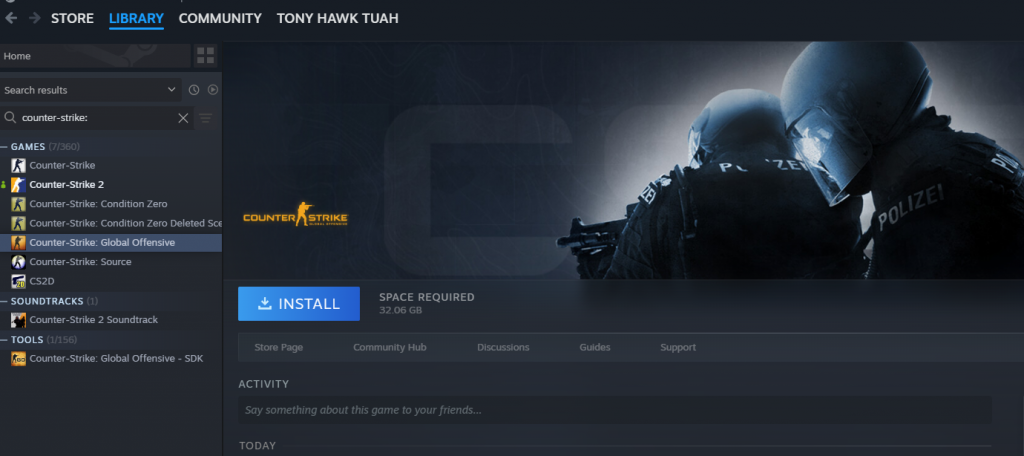This screenshot has height=456, width=1024.
Task: Switch to grid collections view icon
Action: [205, 55]
